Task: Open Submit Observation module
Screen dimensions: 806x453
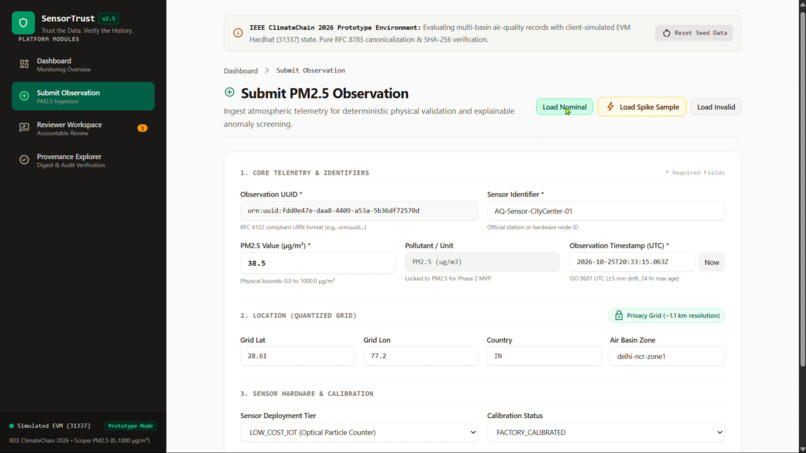Action: click(x=83, y=96)
